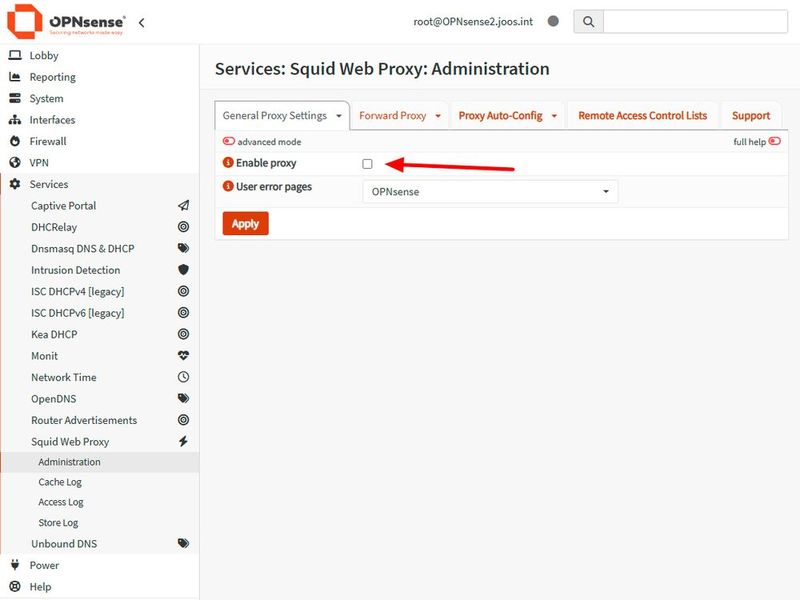
Task: Click the System server icon
Action: point(15,98)
